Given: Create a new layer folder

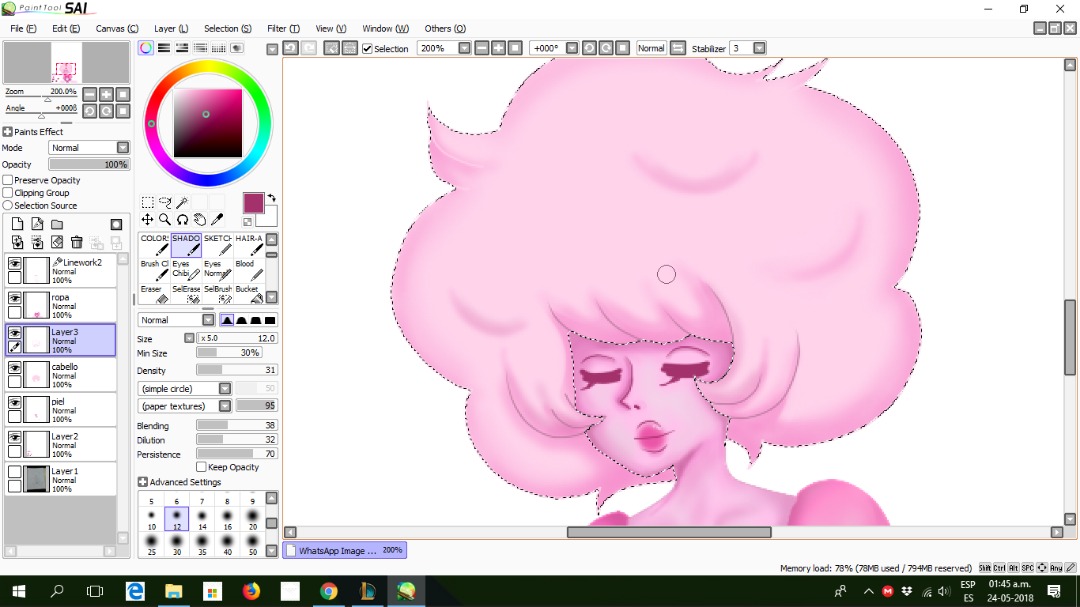Looking at the screenshot, I should (57, 224).
